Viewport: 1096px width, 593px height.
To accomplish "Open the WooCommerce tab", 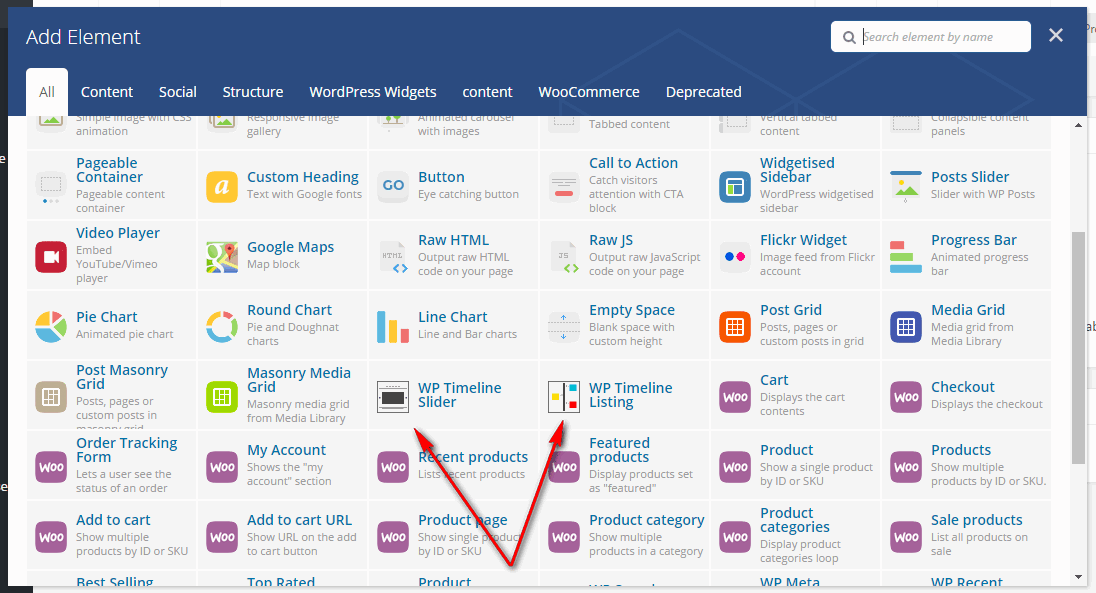I will click(x=589, y=92).
